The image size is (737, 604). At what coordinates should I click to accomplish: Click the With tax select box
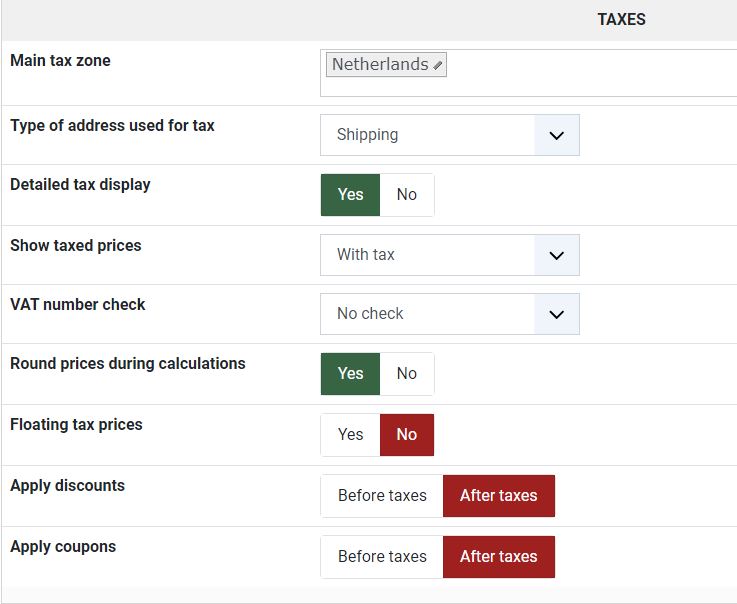tap(427, 255)
